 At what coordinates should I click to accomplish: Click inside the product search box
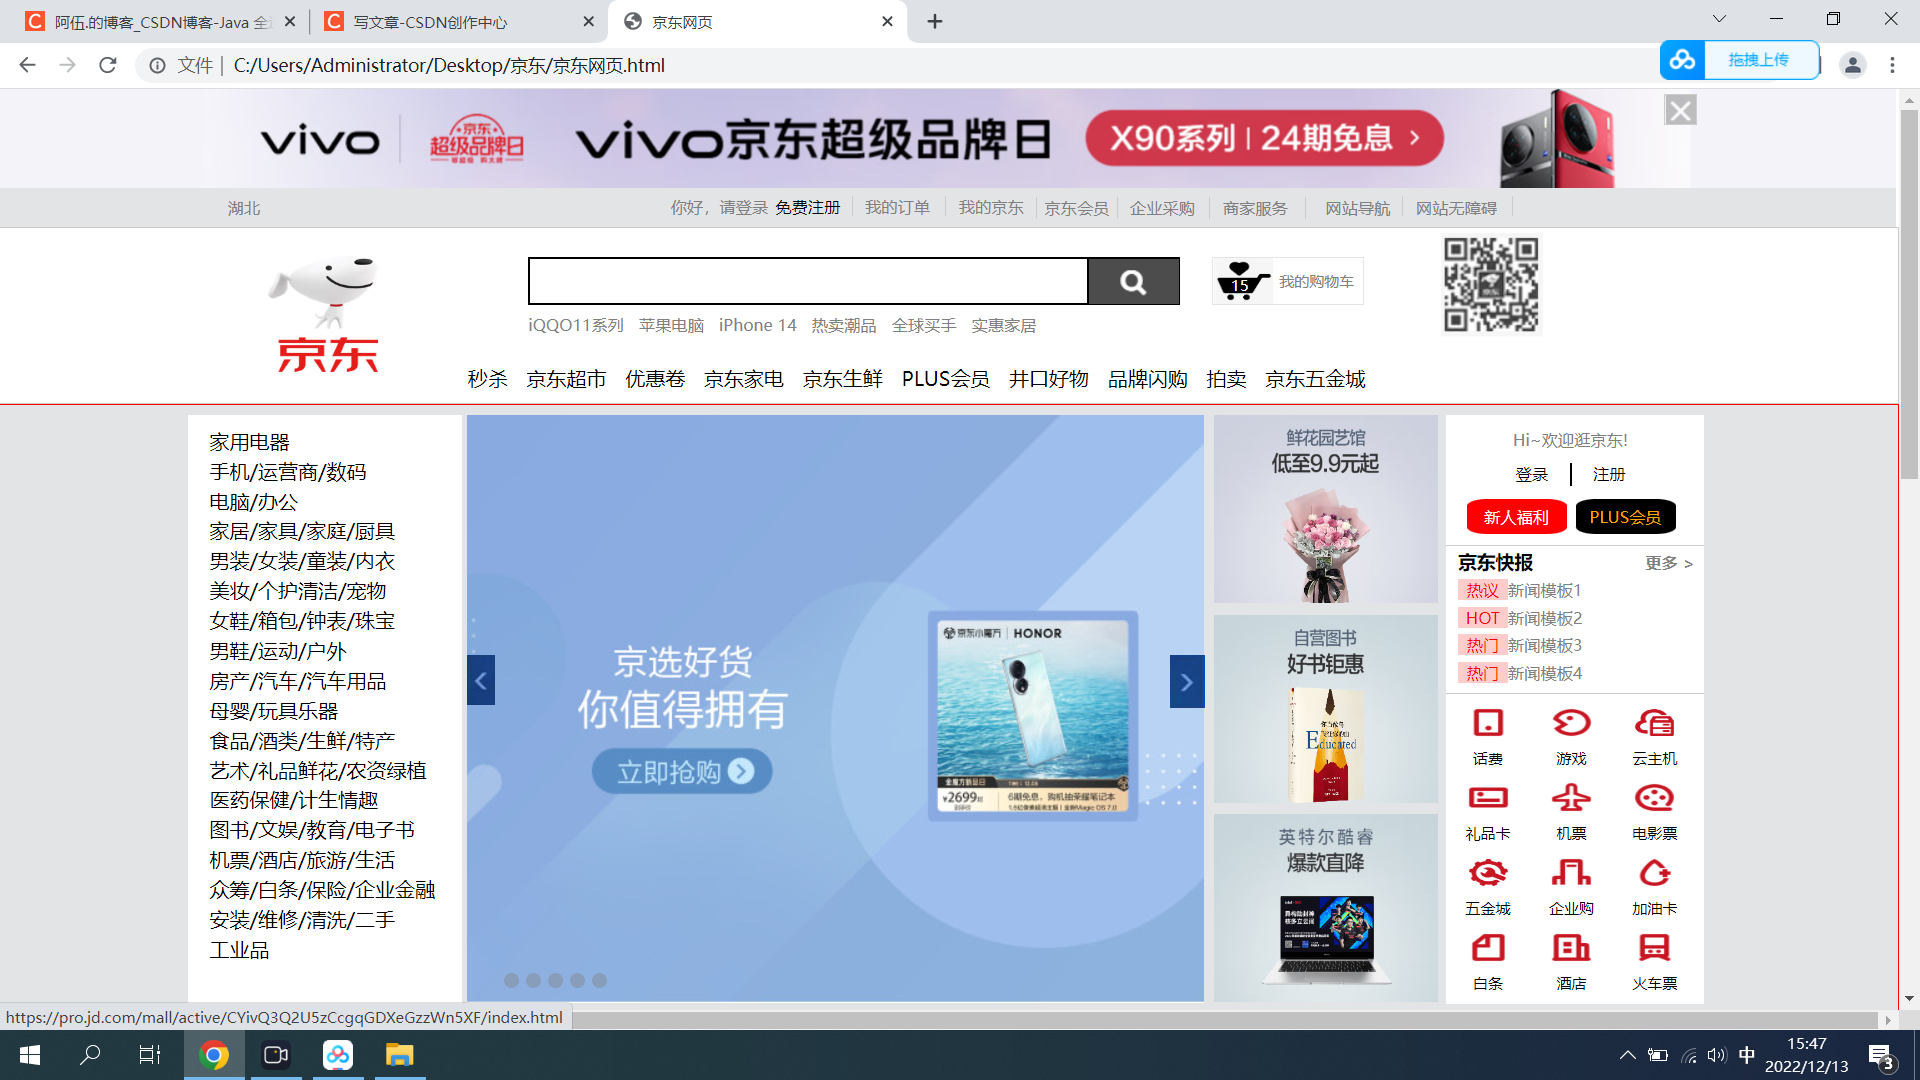coord(807,282)
